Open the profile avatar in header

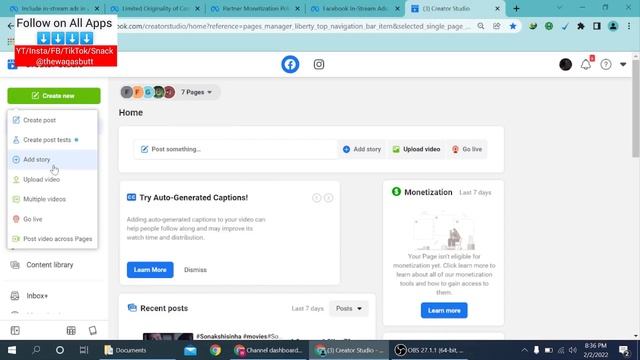tap(565, 64)
